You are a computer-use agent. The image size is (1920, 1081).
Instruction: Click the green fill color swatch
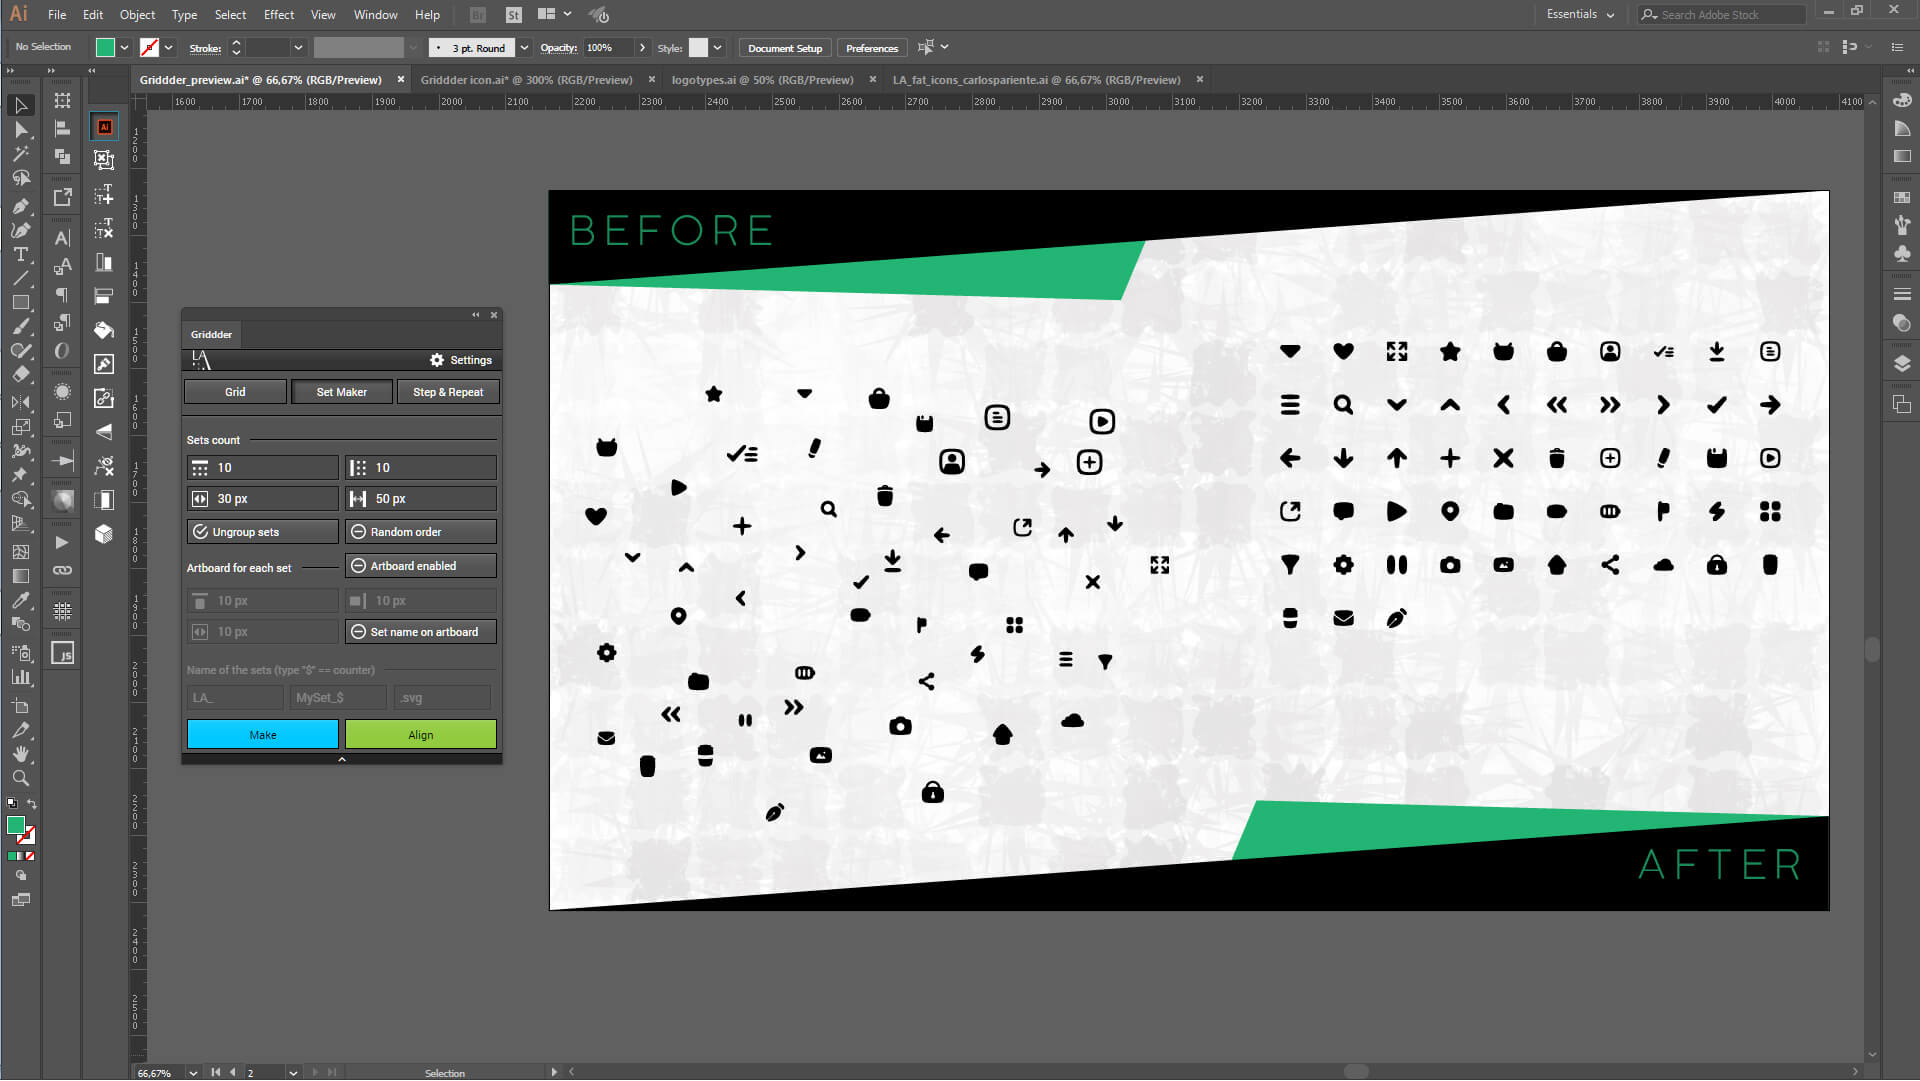(x=104, y=47)
